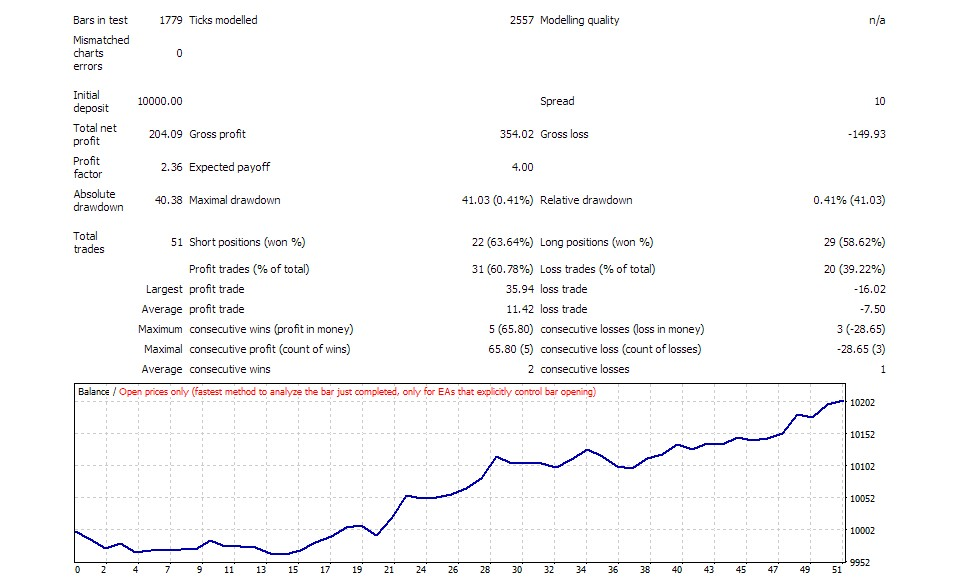Select the "Spread" label
960x577 pixels.
pos(557,101)
